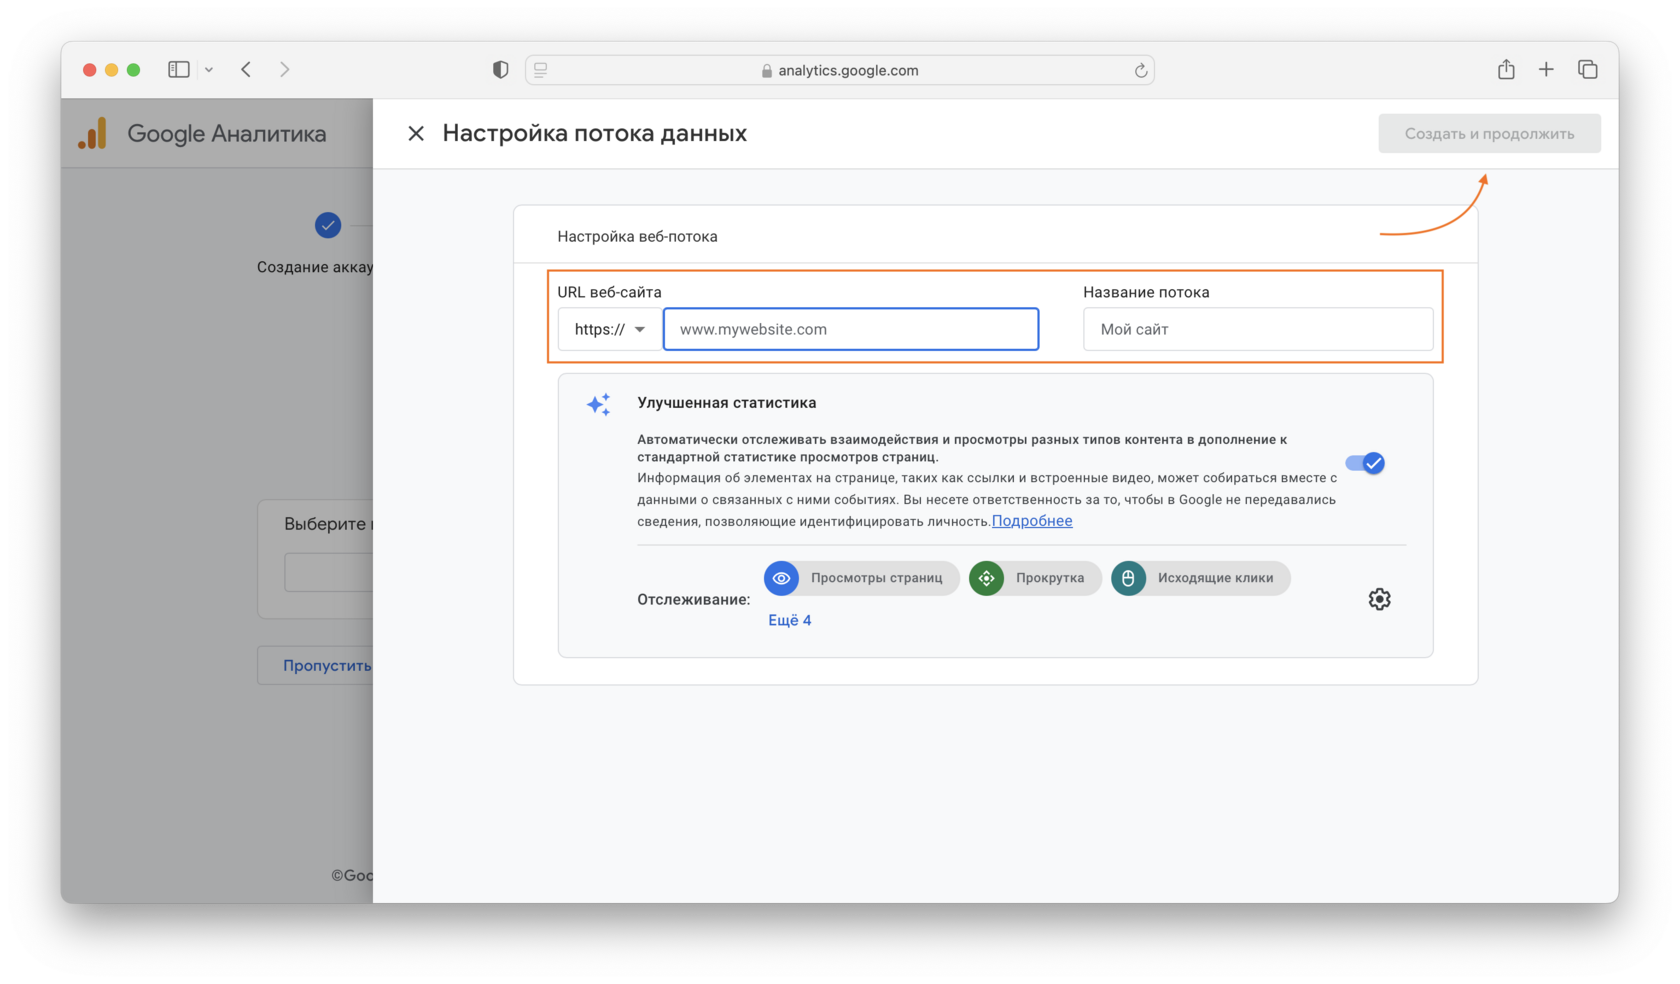The width and height of the screenshot is (1680, 984).
Task: Click the green Прокрутка scroll icon
Action: coord(987,578)
